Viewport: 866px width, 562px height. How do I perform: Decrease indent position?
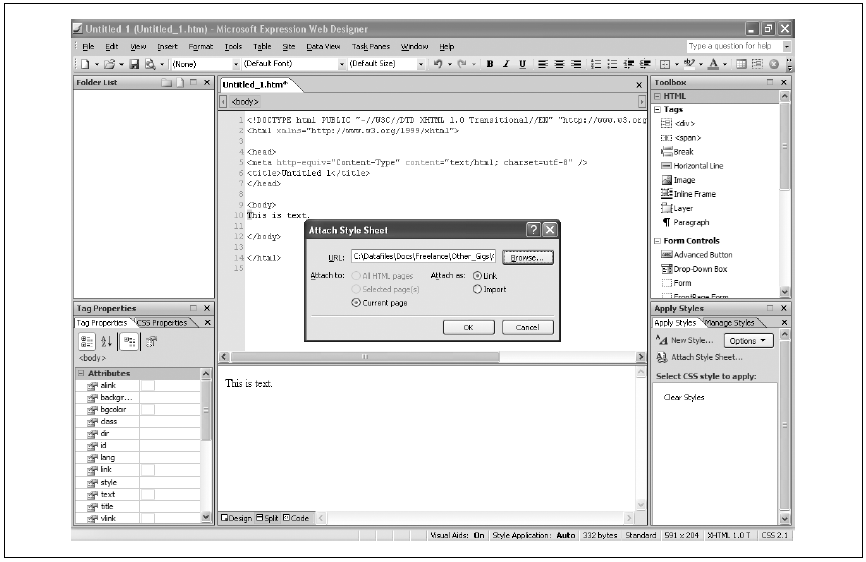629,64
